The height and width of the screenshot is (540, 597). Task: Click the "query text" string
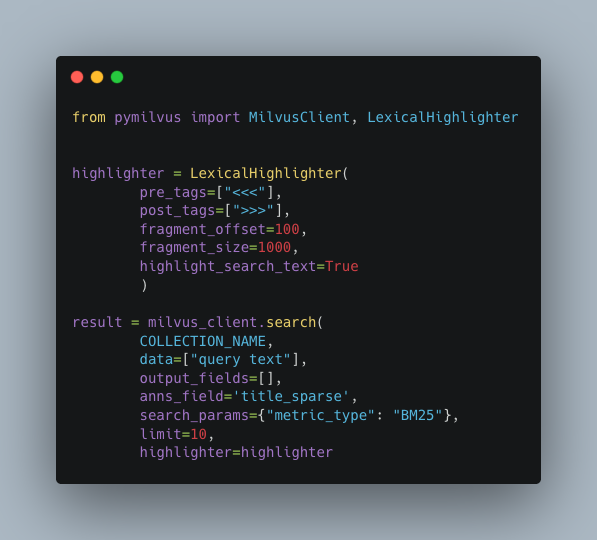pyautogui.click(x=241, y=359)
